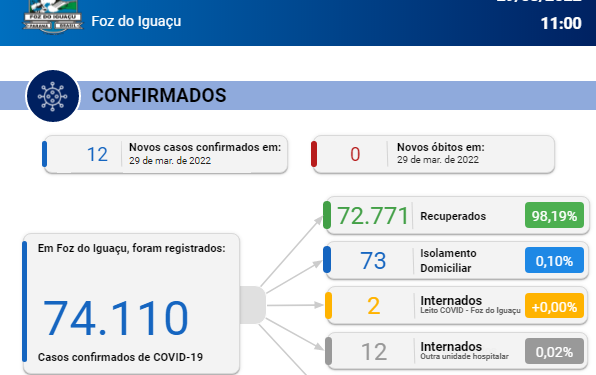Viewport: 596px width, 375px height.
Task: Click the new deaths count 0
Action: pos(355,154)
